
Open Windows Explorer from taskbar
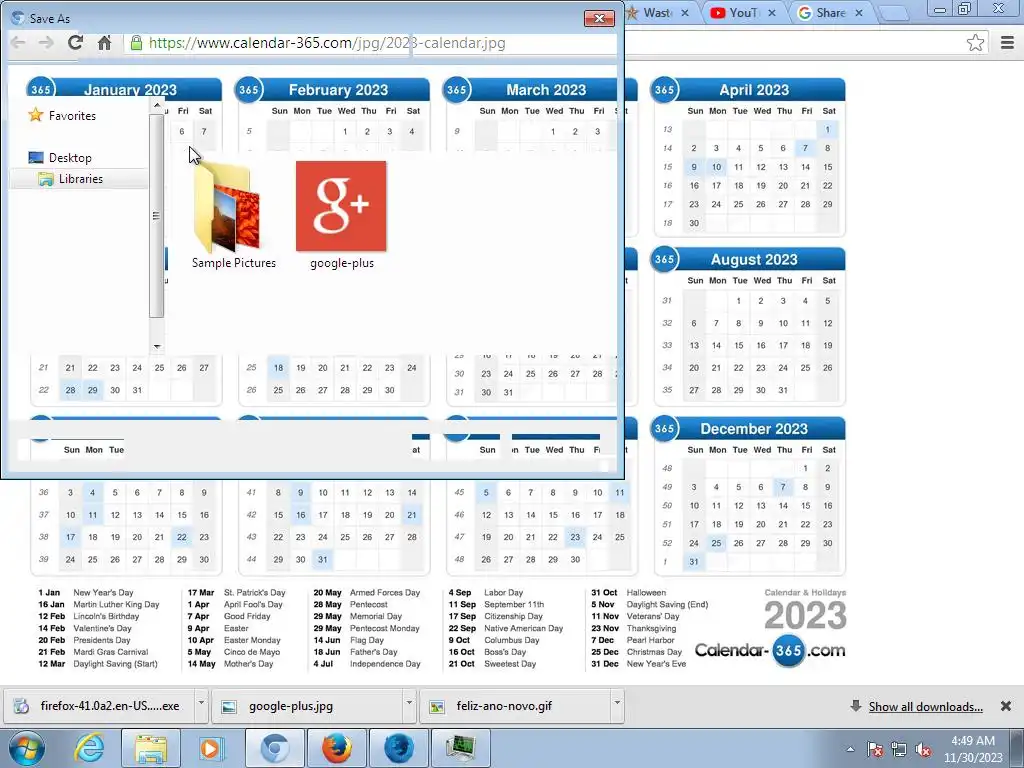tap(151, 748)
